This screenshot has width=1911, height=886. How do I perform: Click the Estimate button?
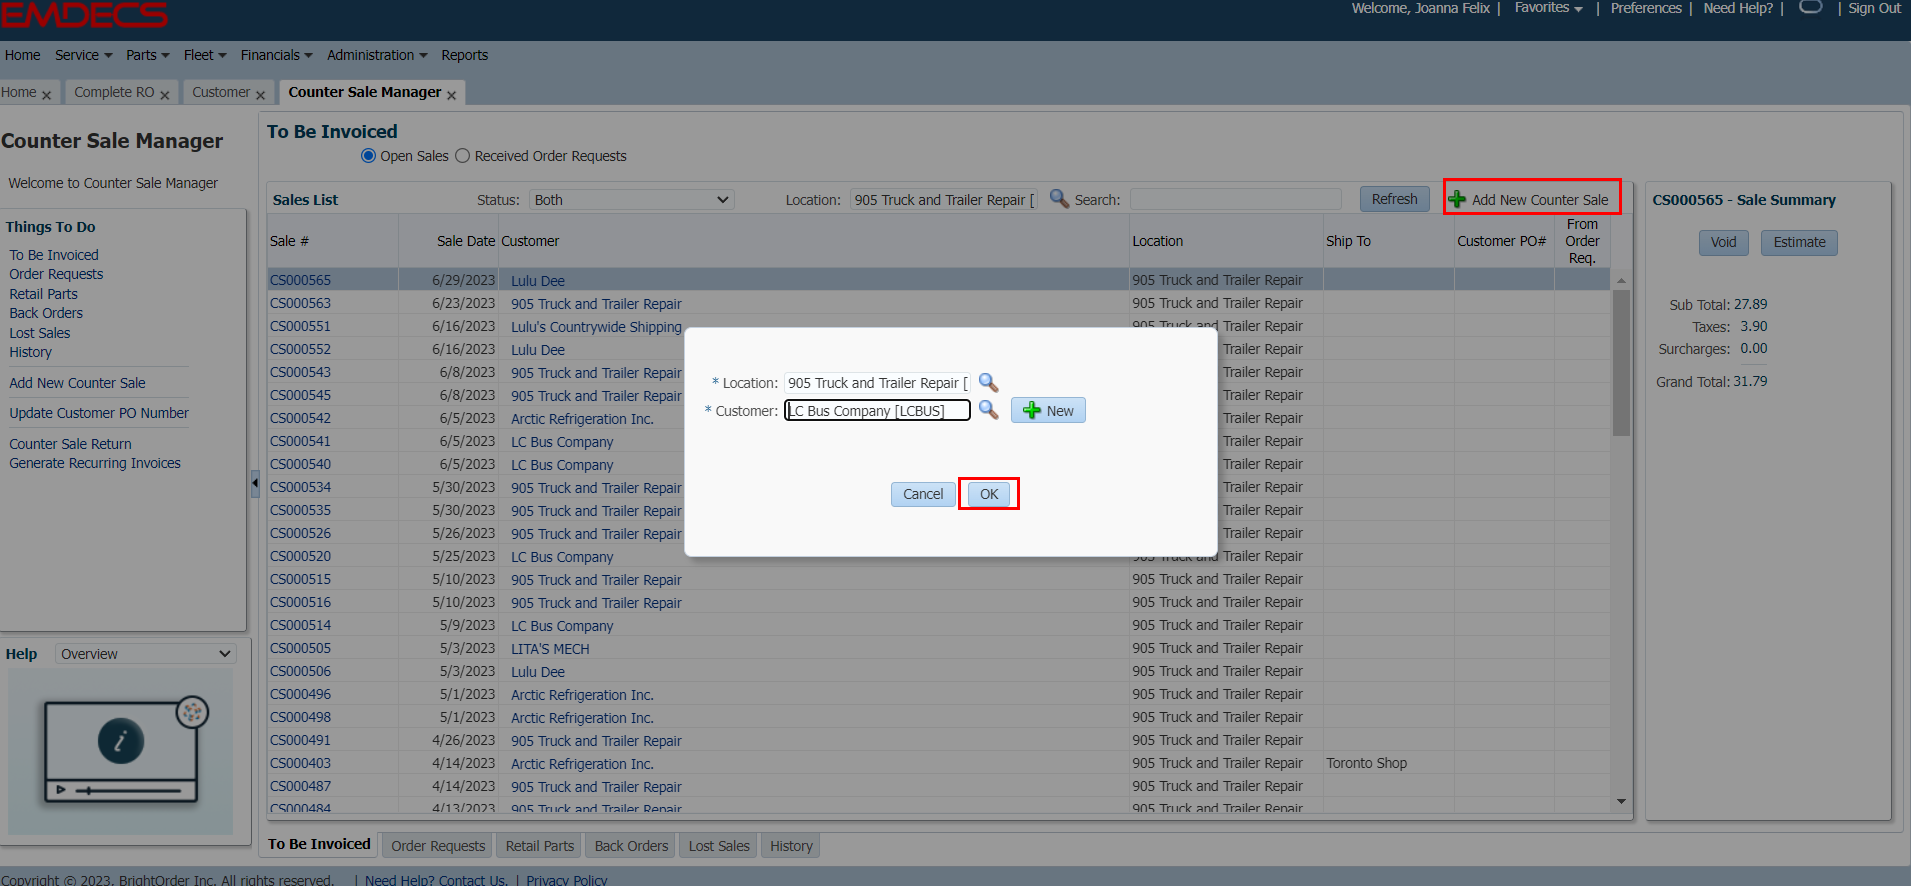coord(1799,242)
